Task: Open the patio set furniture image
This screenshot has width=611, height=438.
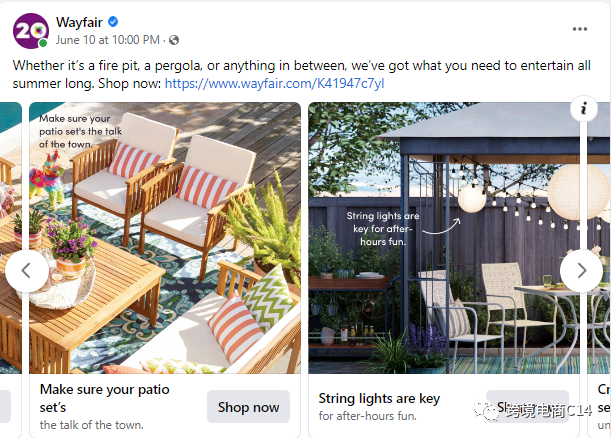Action: tap(165, 238)
